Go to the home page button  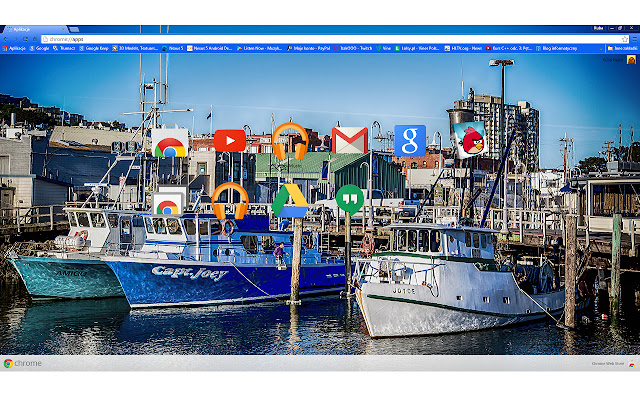(x=35, y=39)
